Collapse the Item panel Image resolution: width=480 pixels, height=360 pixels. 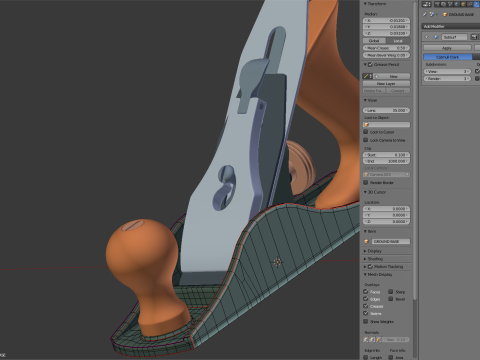[x=365, y=231]
